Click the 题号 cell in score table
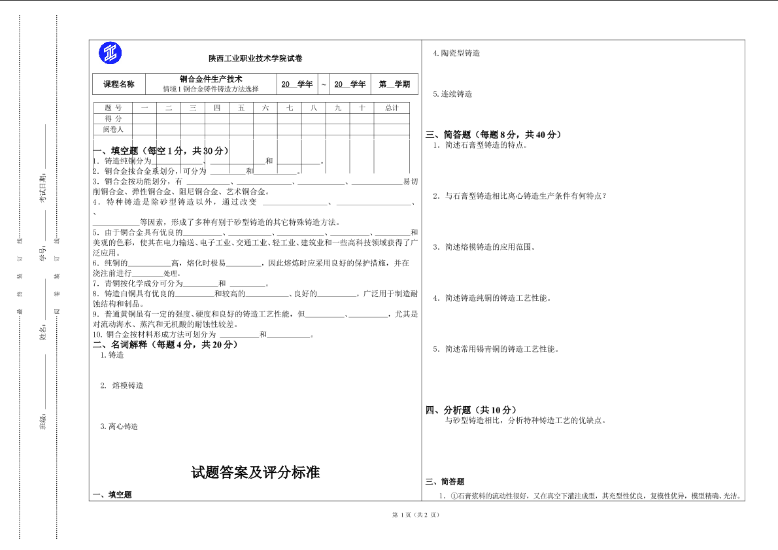This screenshot has width=778, height=550. coord(113,108)
